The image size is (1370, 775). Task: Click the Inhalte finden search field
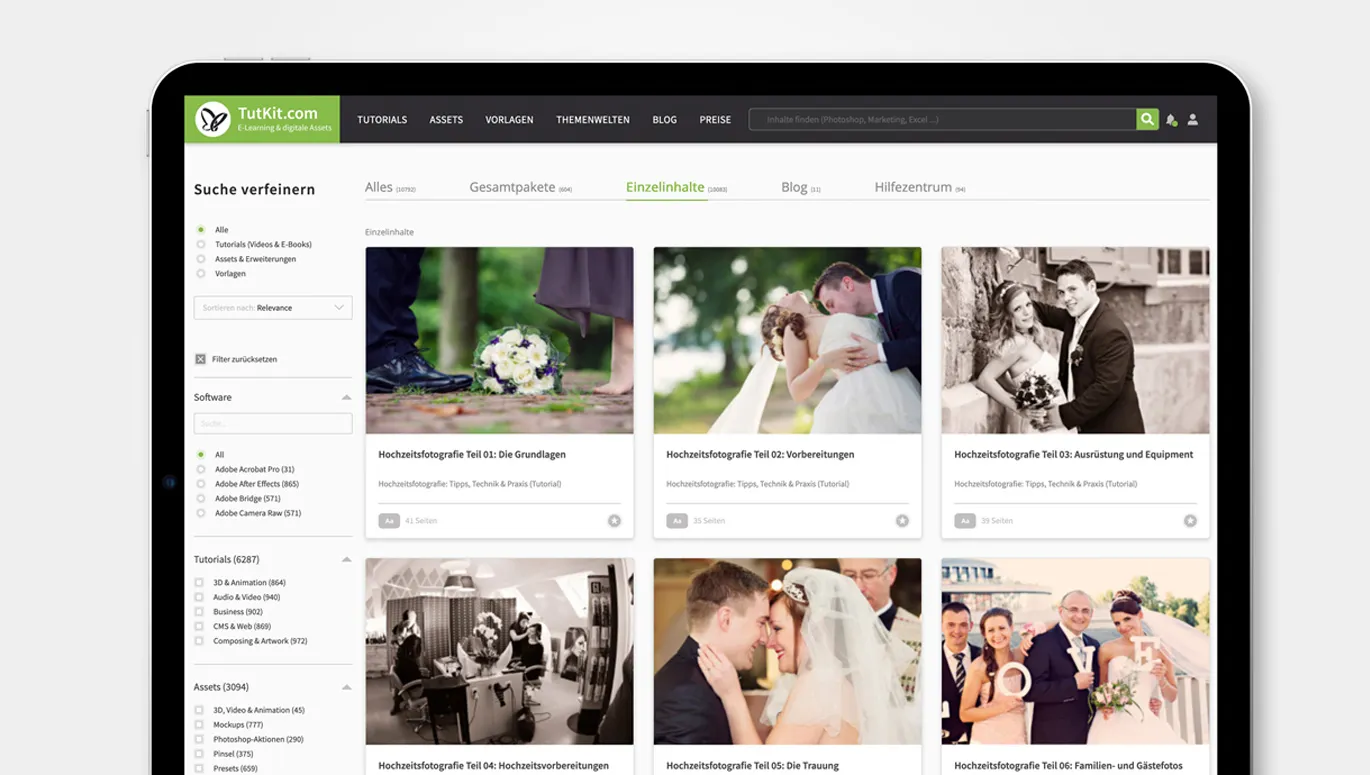tap(943, 119)
